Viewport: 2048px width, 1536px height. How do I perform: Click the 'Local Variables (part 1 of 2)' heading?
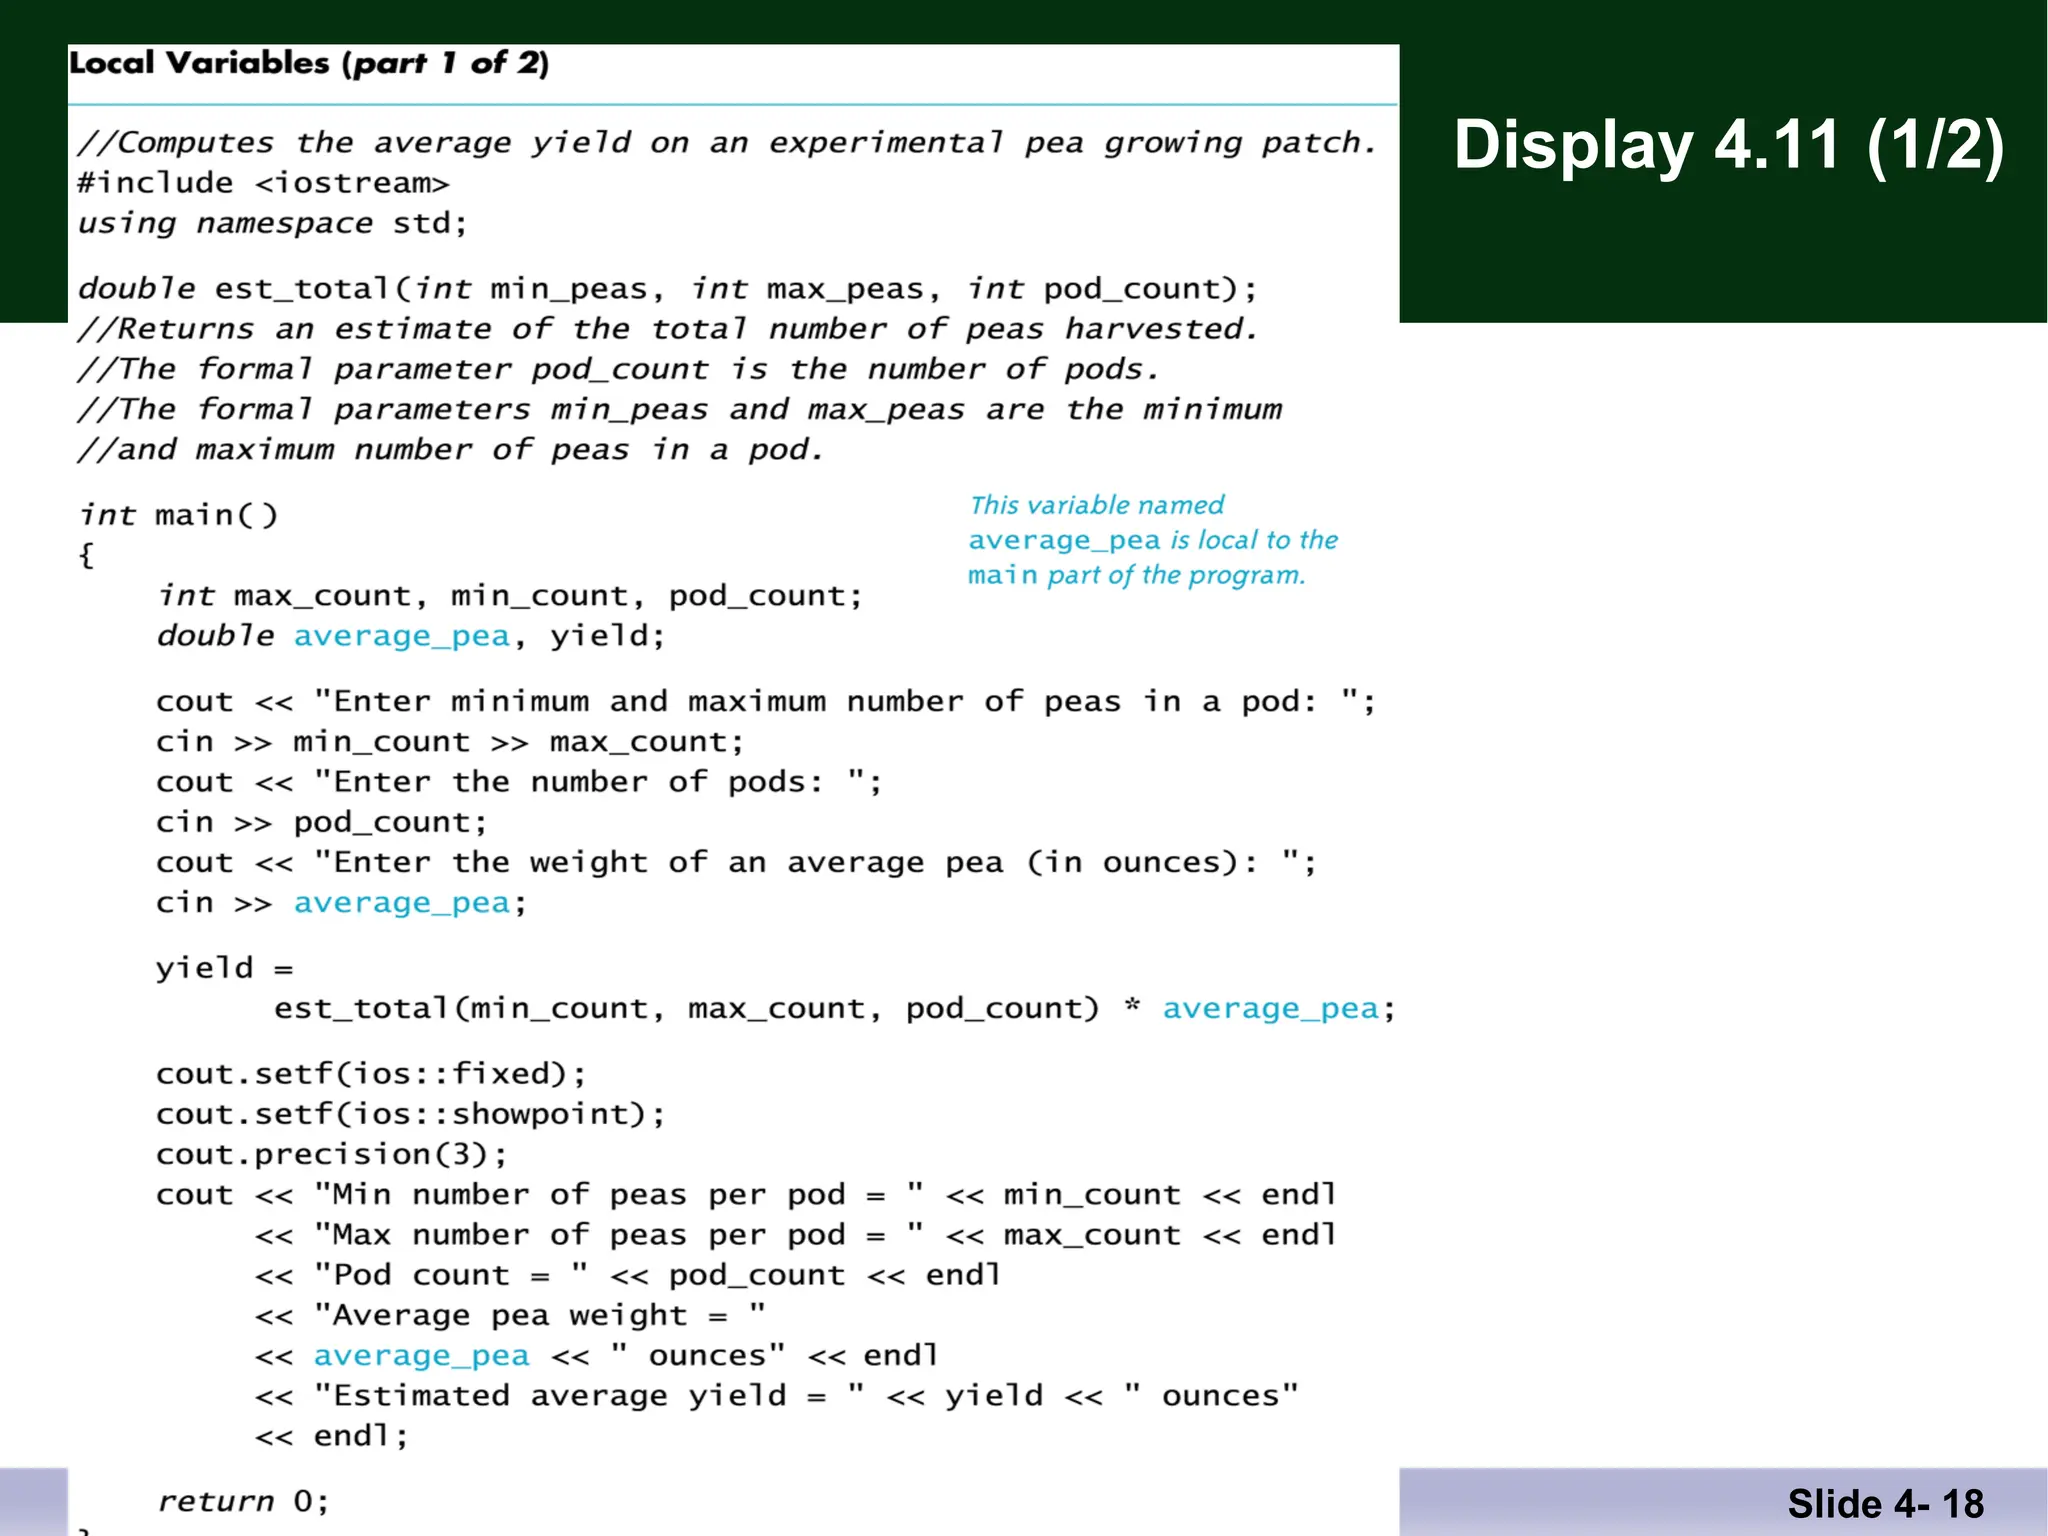tap(309, 63)
